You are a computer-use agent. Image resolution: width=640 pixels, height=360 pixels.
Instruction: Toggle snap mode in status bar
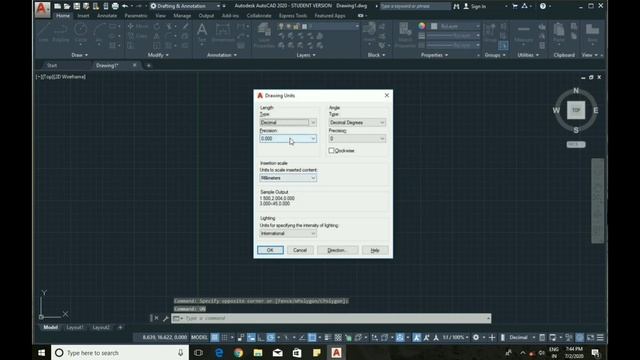224,338
